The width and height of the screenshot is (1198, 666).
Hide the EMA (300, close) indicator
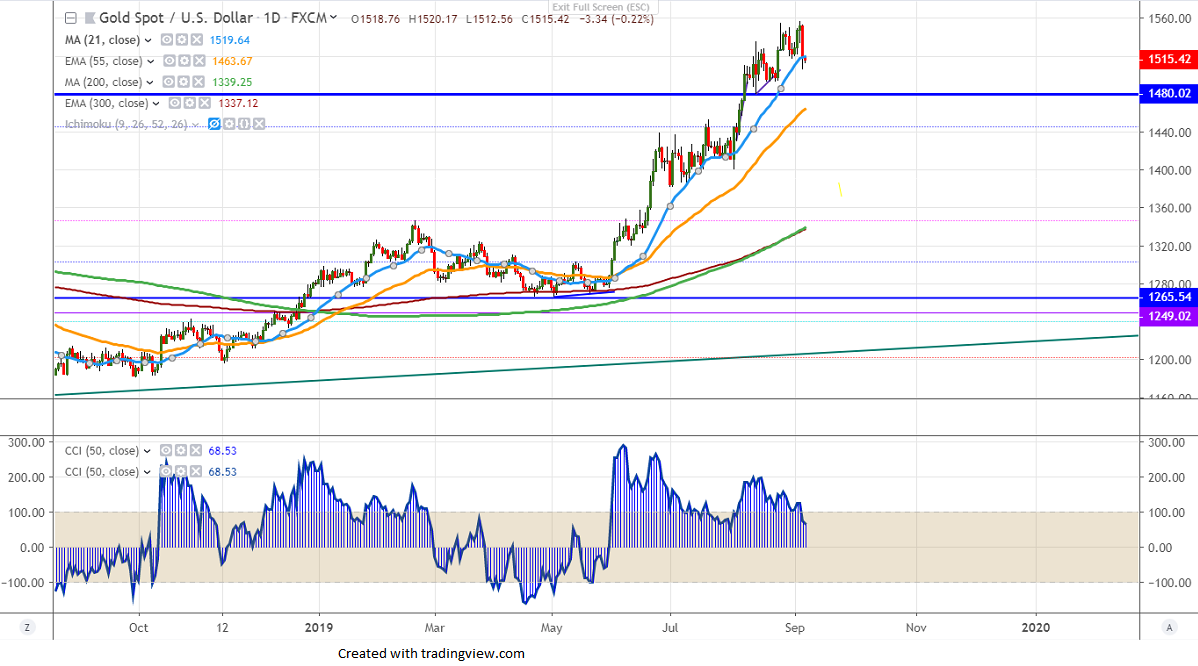point(174,103)
